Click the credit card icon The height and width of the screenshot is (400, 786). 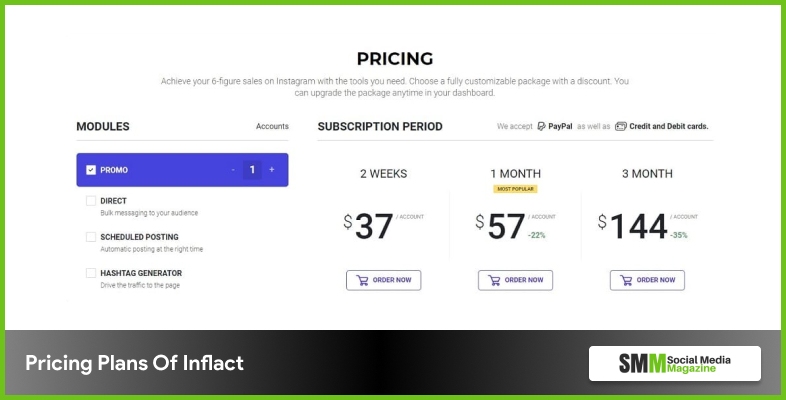click(x=621, y=127)
